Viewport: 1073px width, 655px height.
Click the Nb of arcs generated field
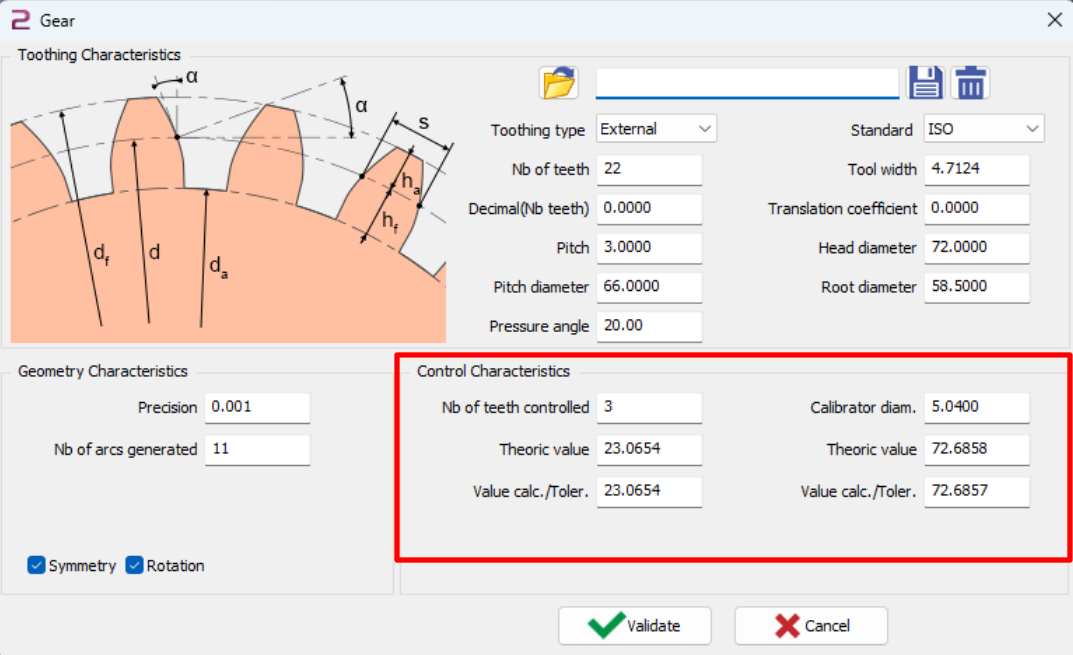coord(257,450)
